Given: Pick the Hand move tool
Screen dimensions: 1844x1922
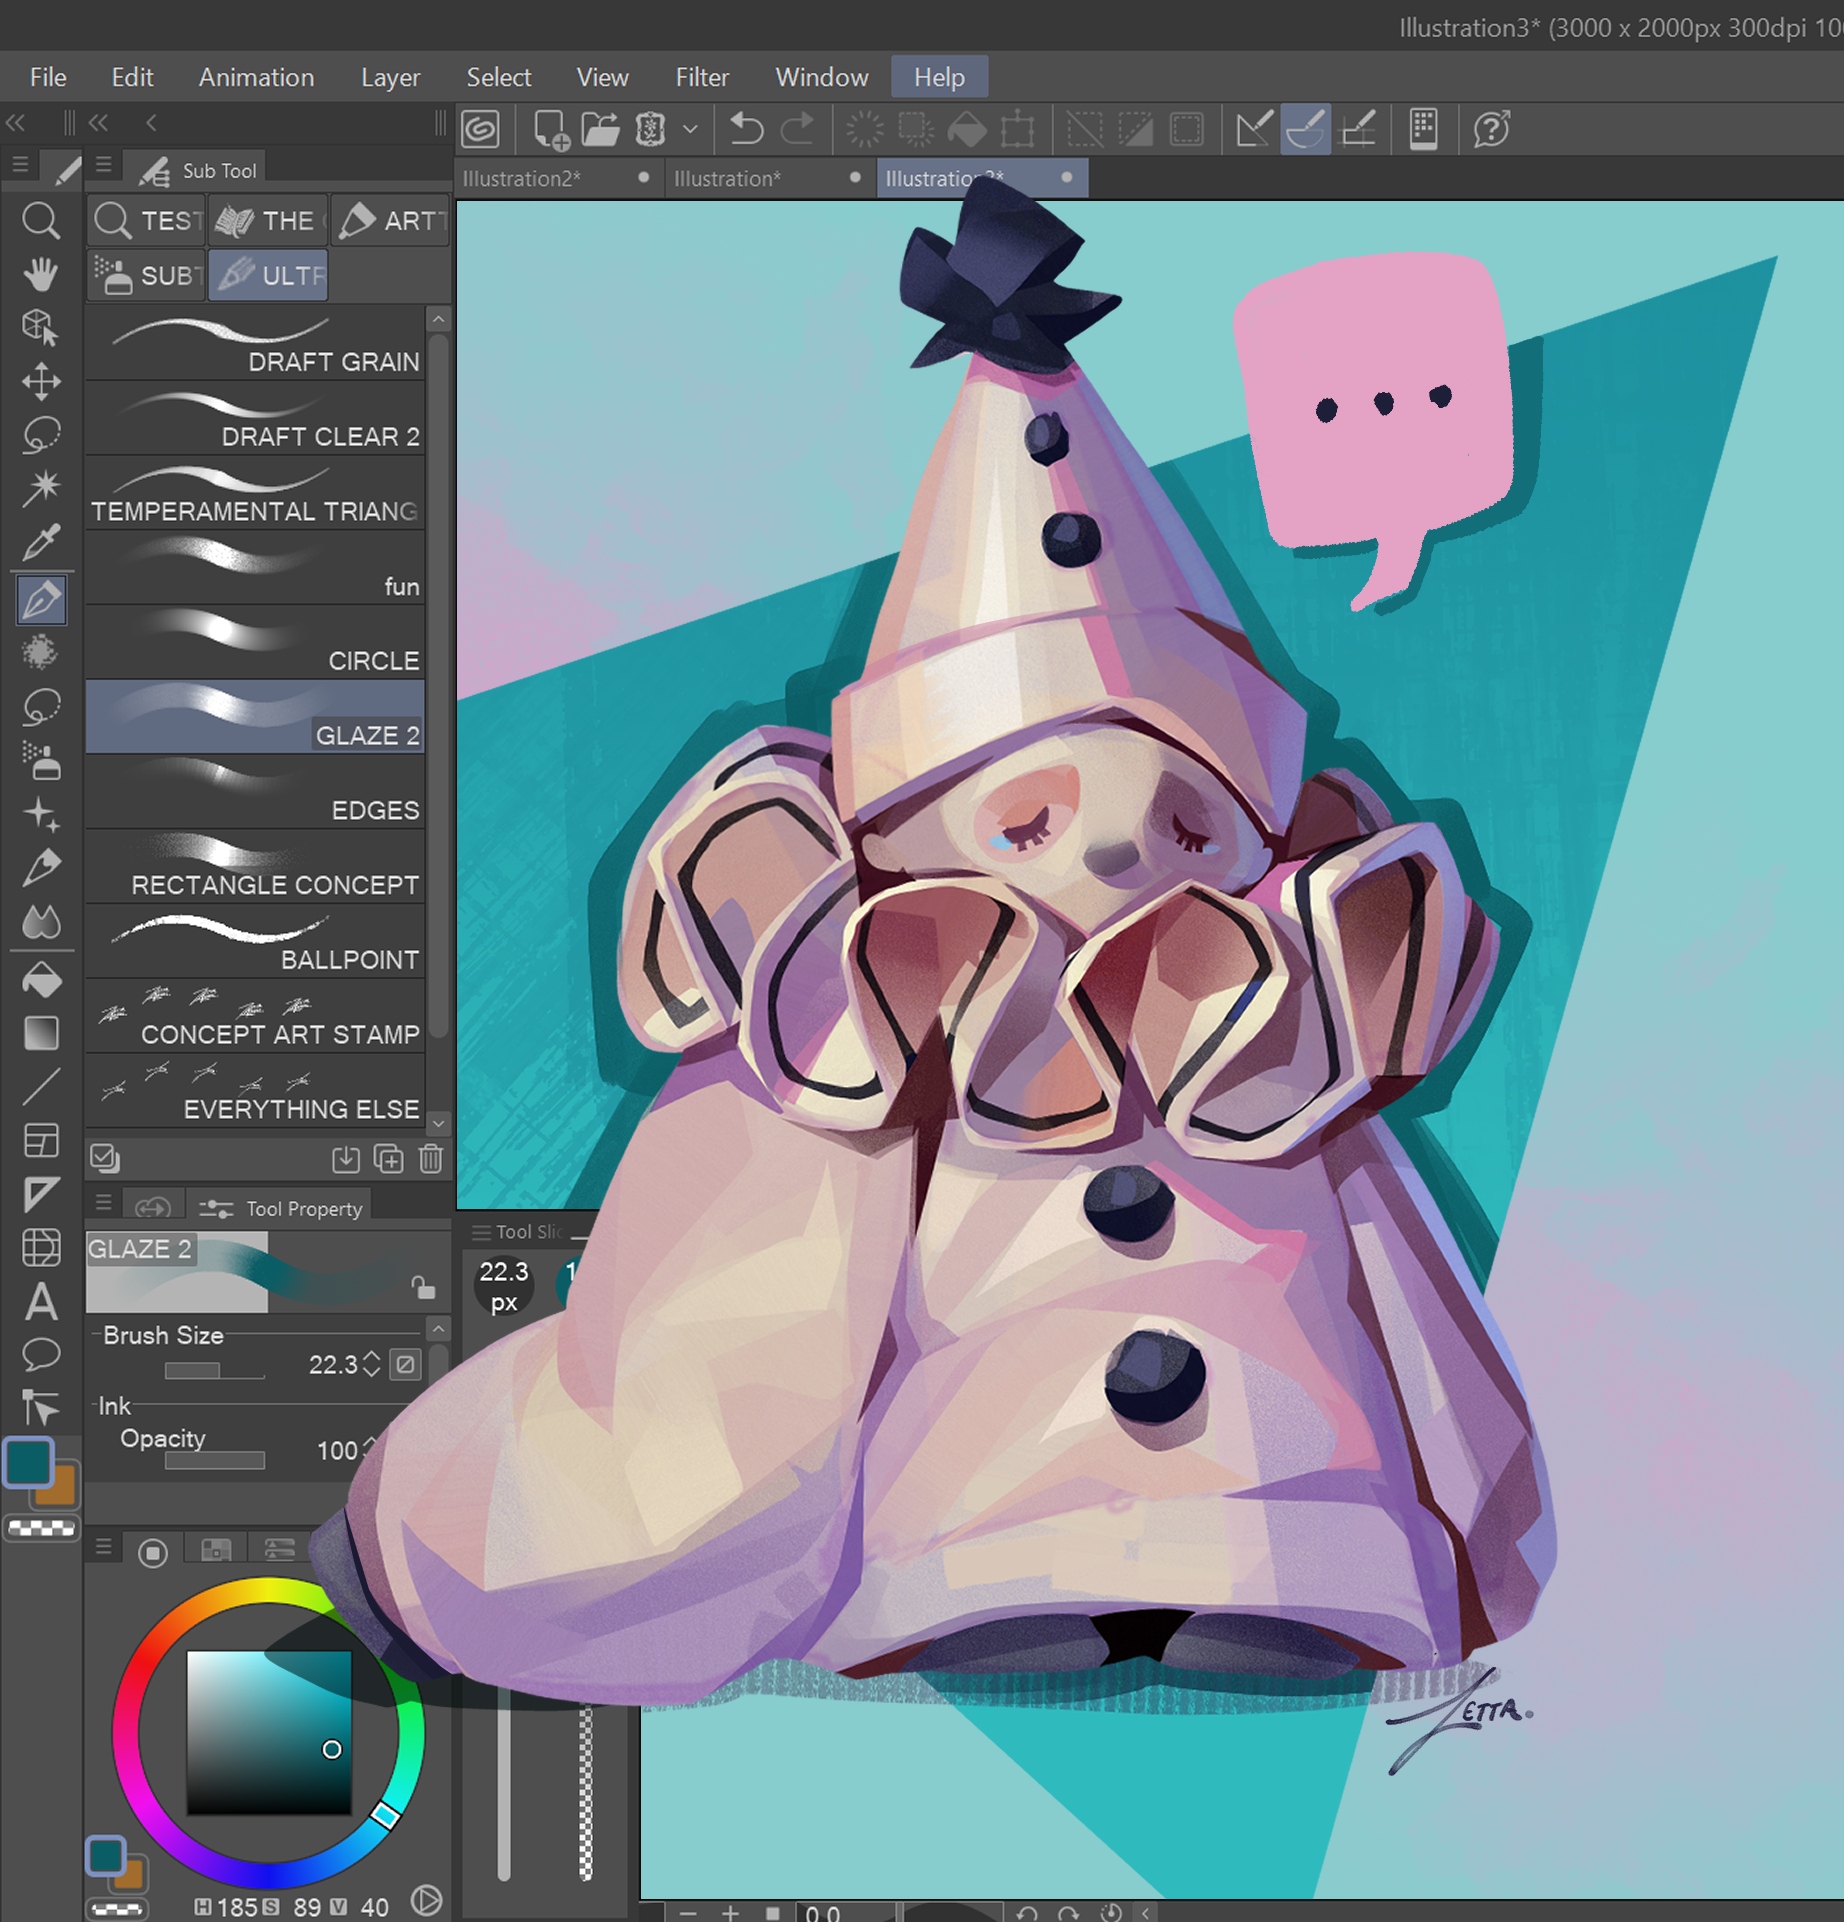Looking at the screenshot, I should coord(41,273).
